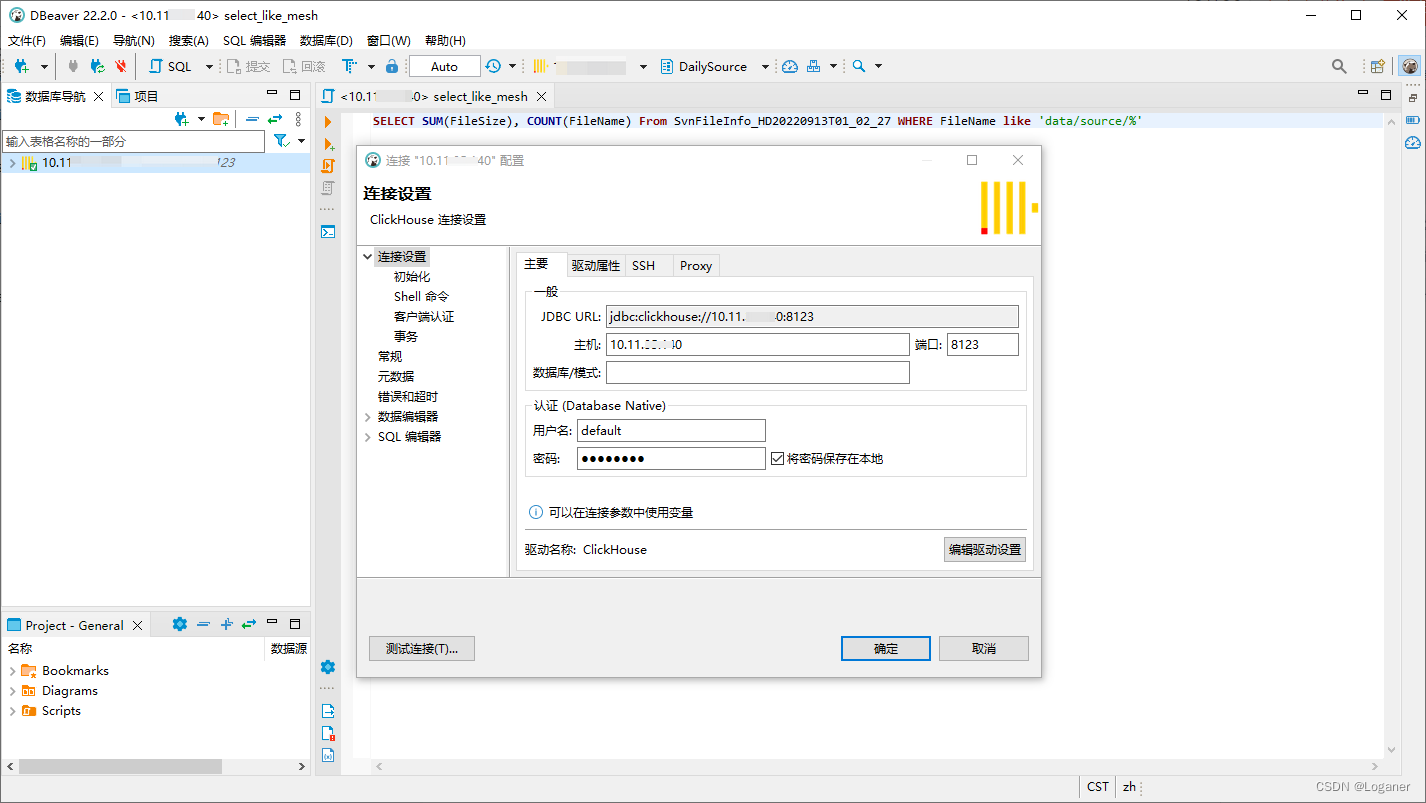Image resolution: width=1426 pixels, height=803 pixels.
Task: Uncheck 将密码保存在本地 checkbox
Action: (777, 458)
